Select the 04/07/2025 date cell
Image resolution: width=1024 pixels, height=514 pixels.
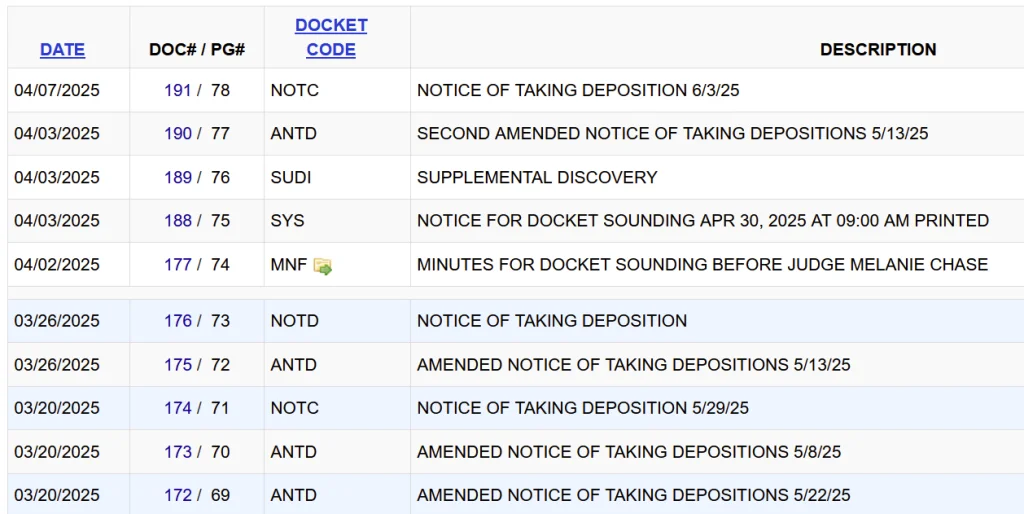pos(57,90)
